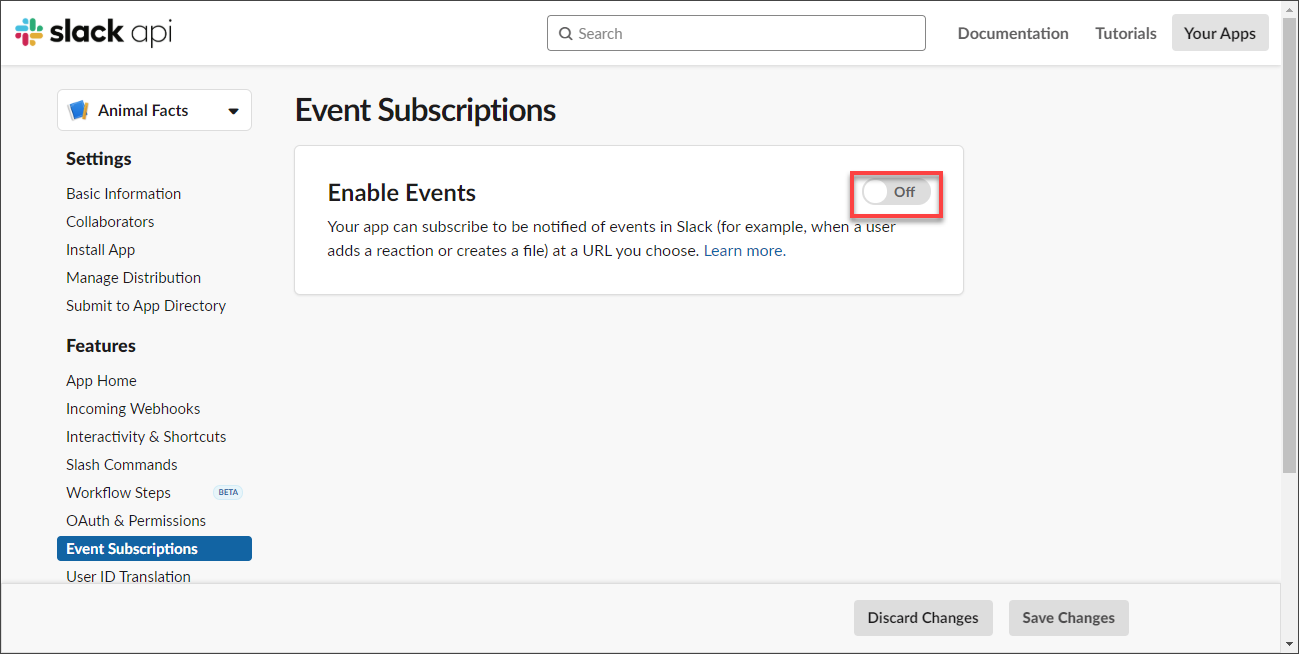
Task: Click the Search input field
Action: 736,33
